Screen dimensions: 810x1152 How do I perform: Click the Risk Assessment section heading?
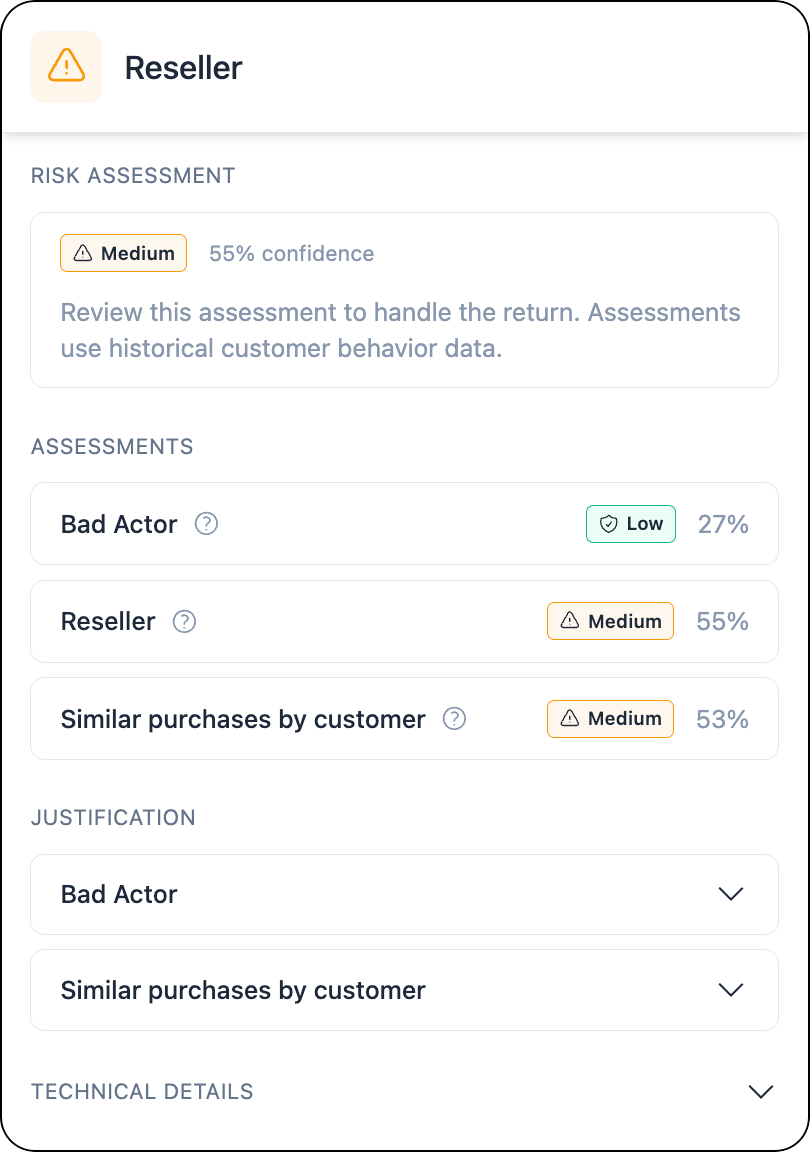[x=133, y=175]
